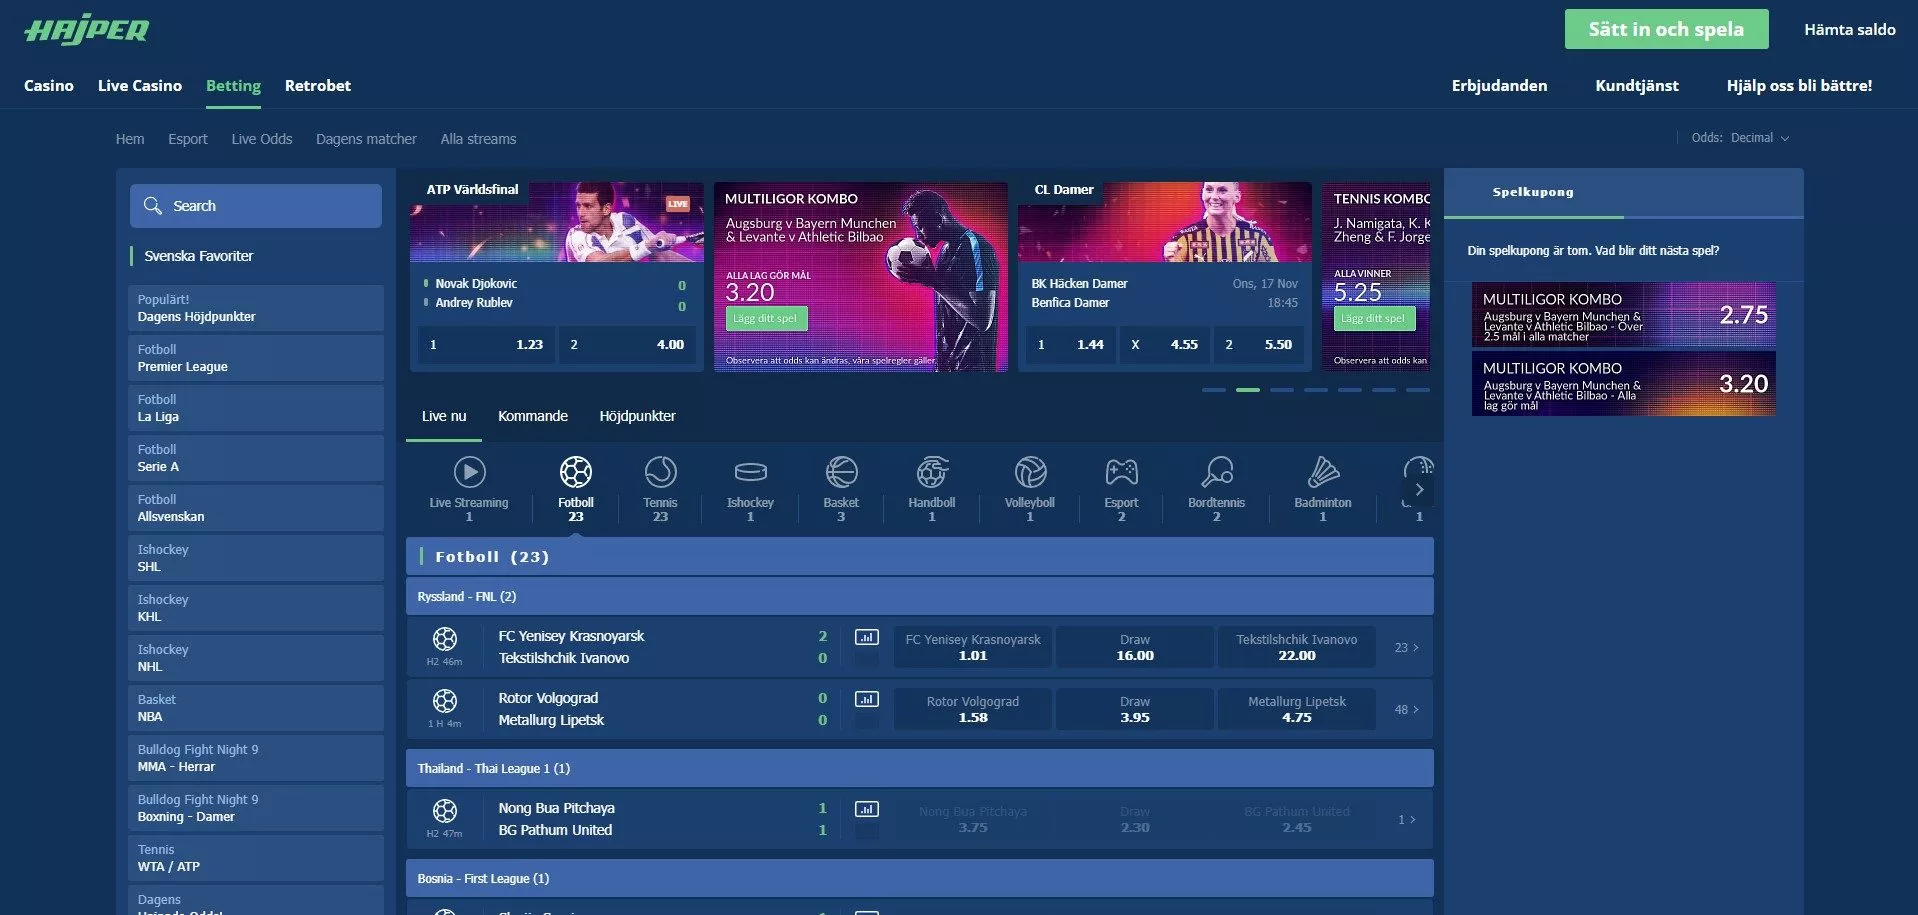
Task: Click Lägg ditt spel on 3.20 kombo
Action: tap(766, 319)
